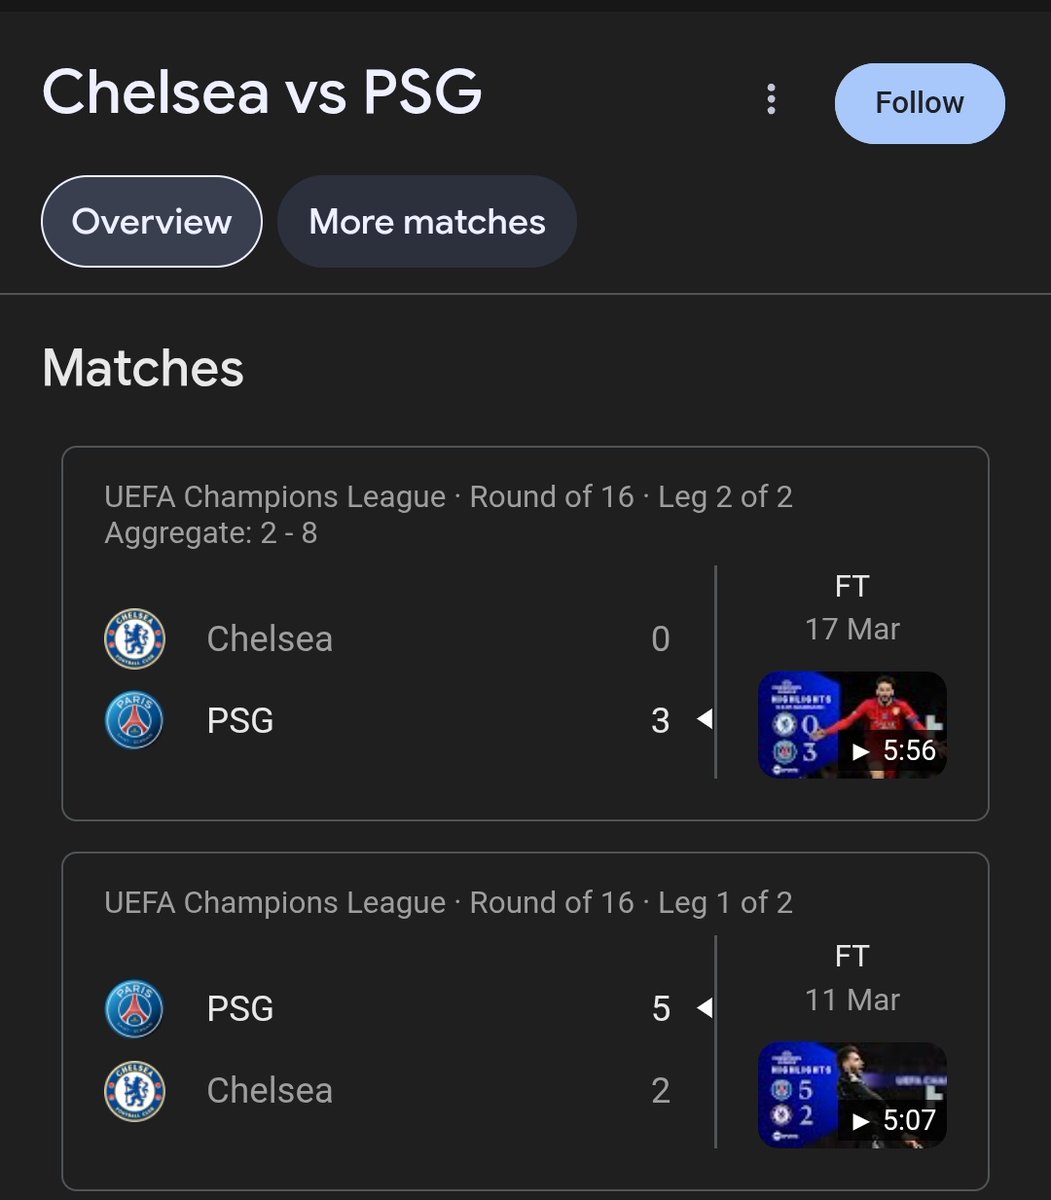This screenshot has width=1051, height=1200.
Task: Click winner arrow beside PSG score 5
Action: 704,1008
